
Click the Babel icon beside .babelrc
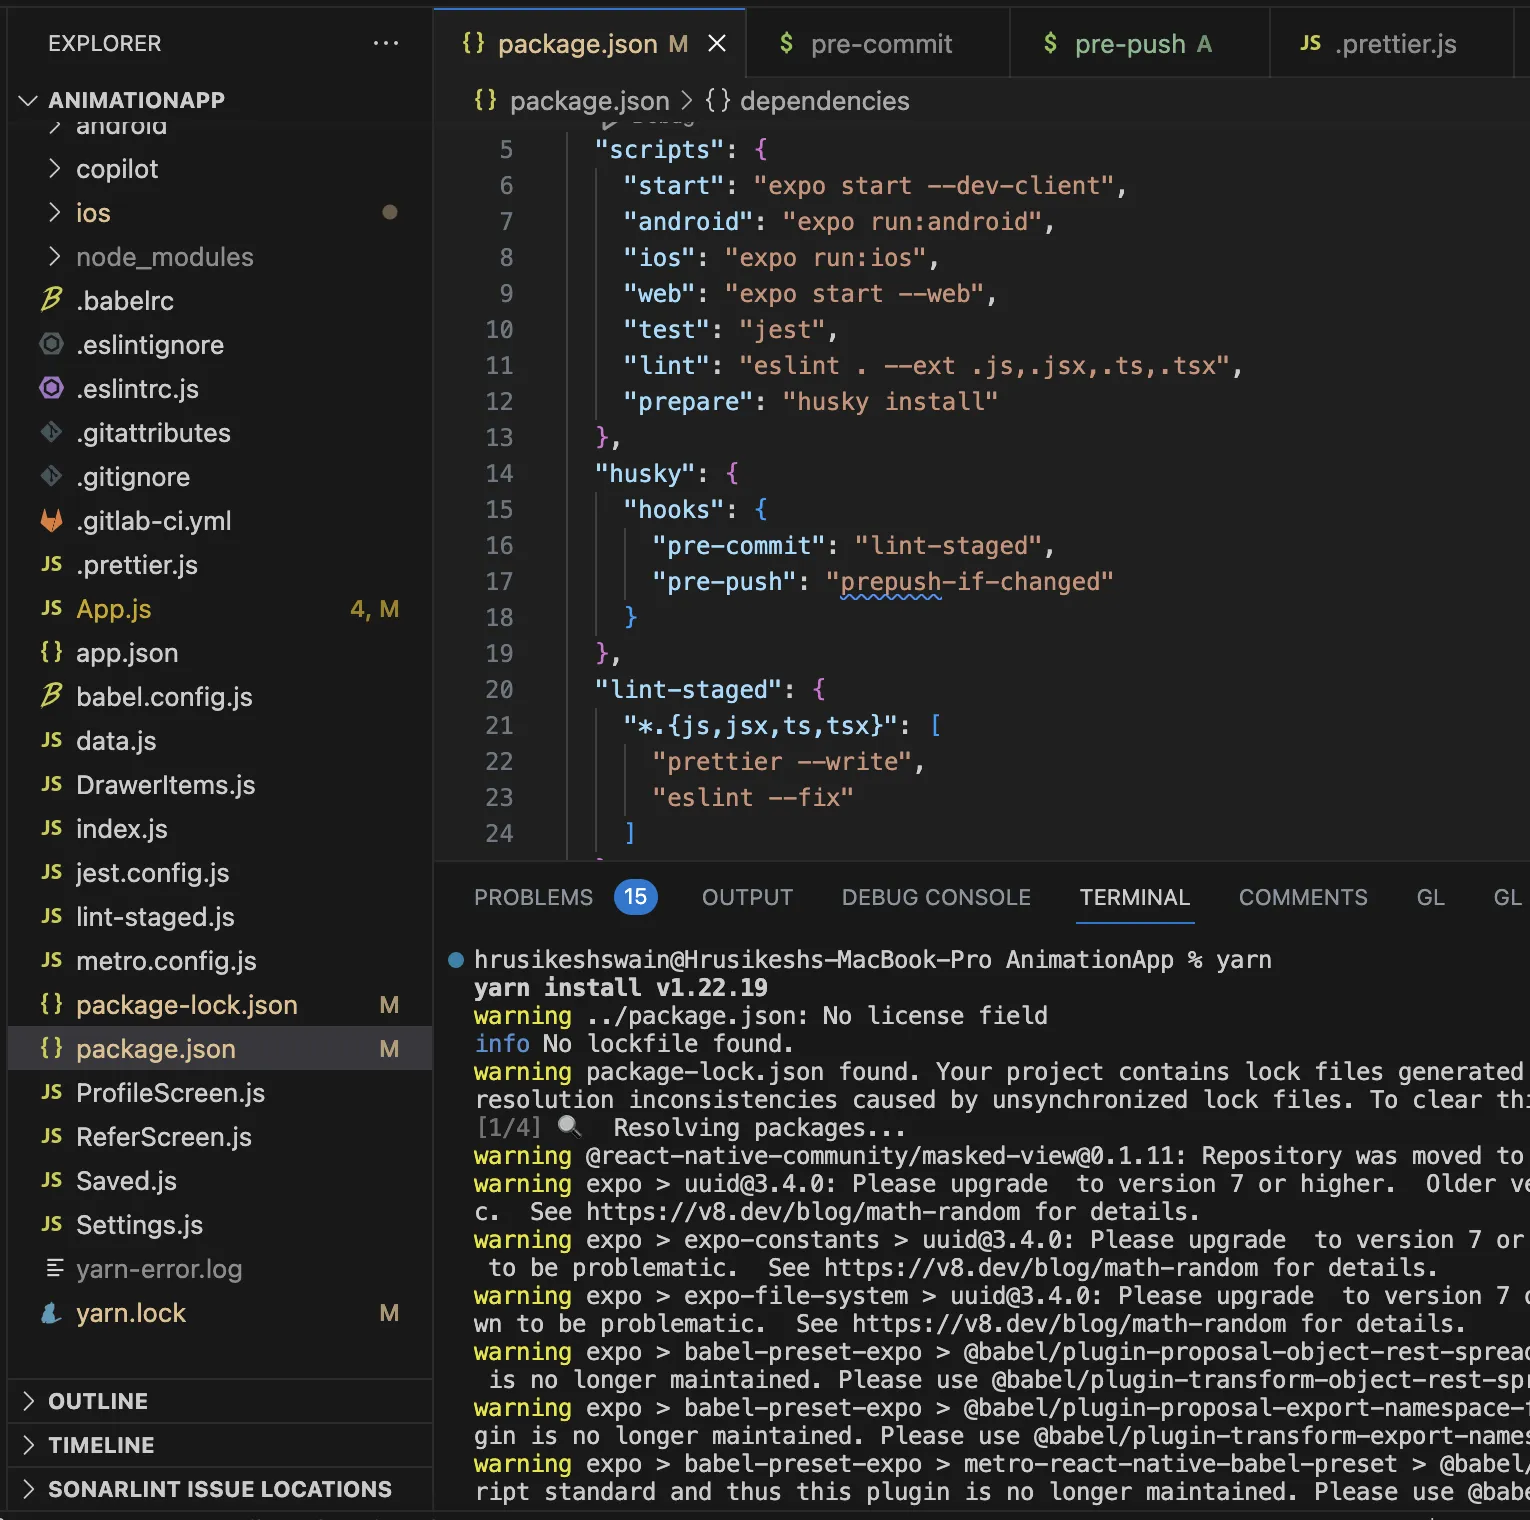point(52,300)
